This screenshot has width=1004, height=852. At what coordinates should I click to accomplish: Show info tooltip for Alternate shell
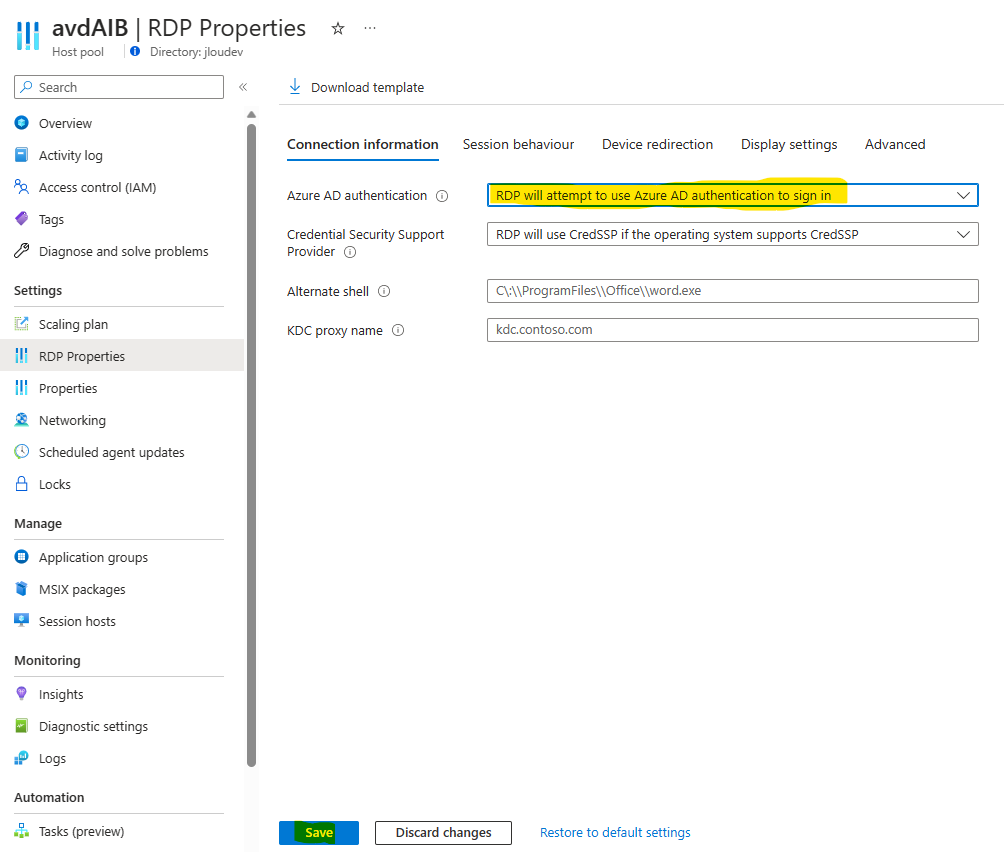(x=384, y=291)
